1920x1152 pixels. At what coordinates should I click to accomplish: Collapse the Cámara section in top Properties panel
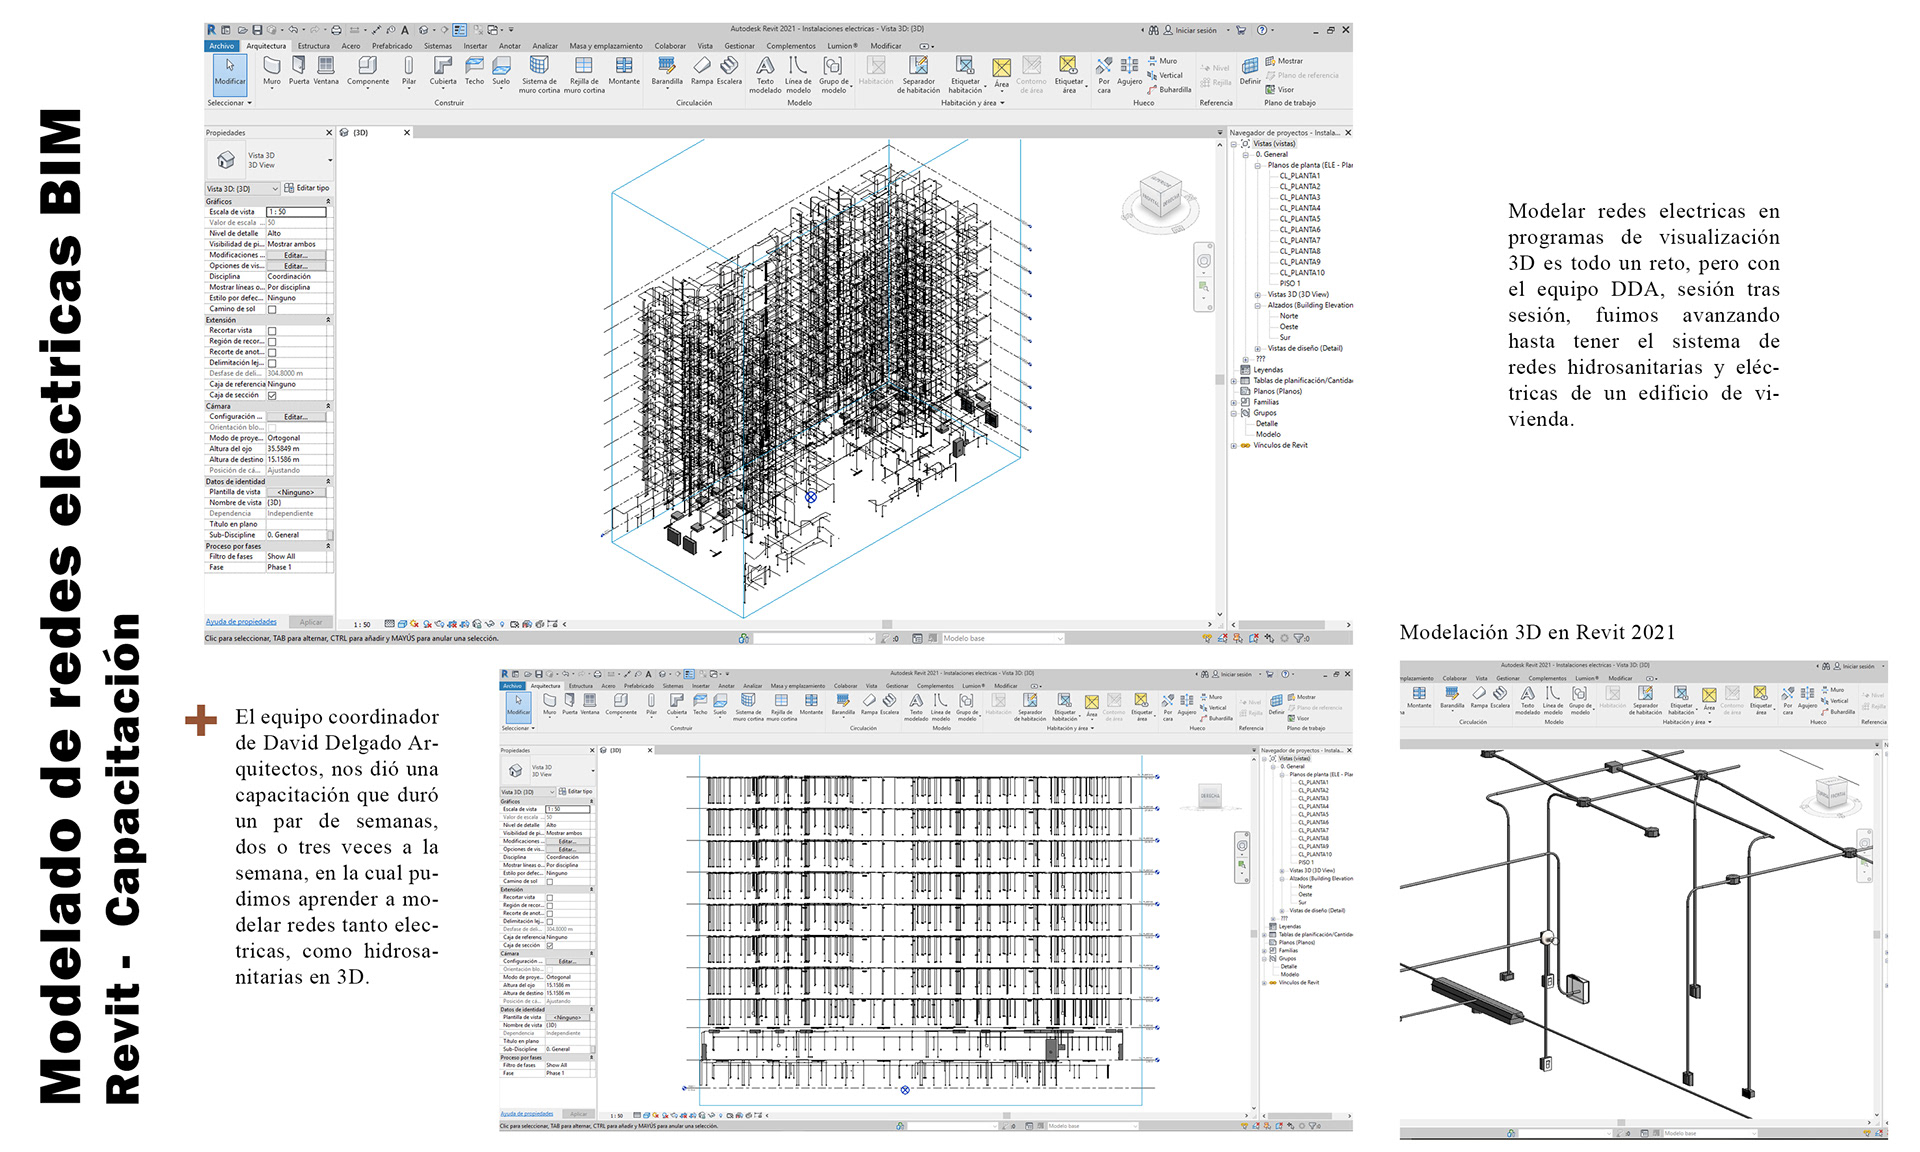pos(328,406)
